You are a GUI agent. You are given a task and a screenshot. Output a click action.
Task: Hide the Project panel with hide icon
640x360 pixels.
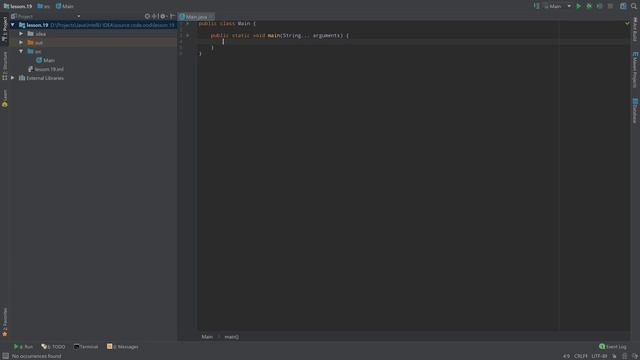click(x=172, y=16)
